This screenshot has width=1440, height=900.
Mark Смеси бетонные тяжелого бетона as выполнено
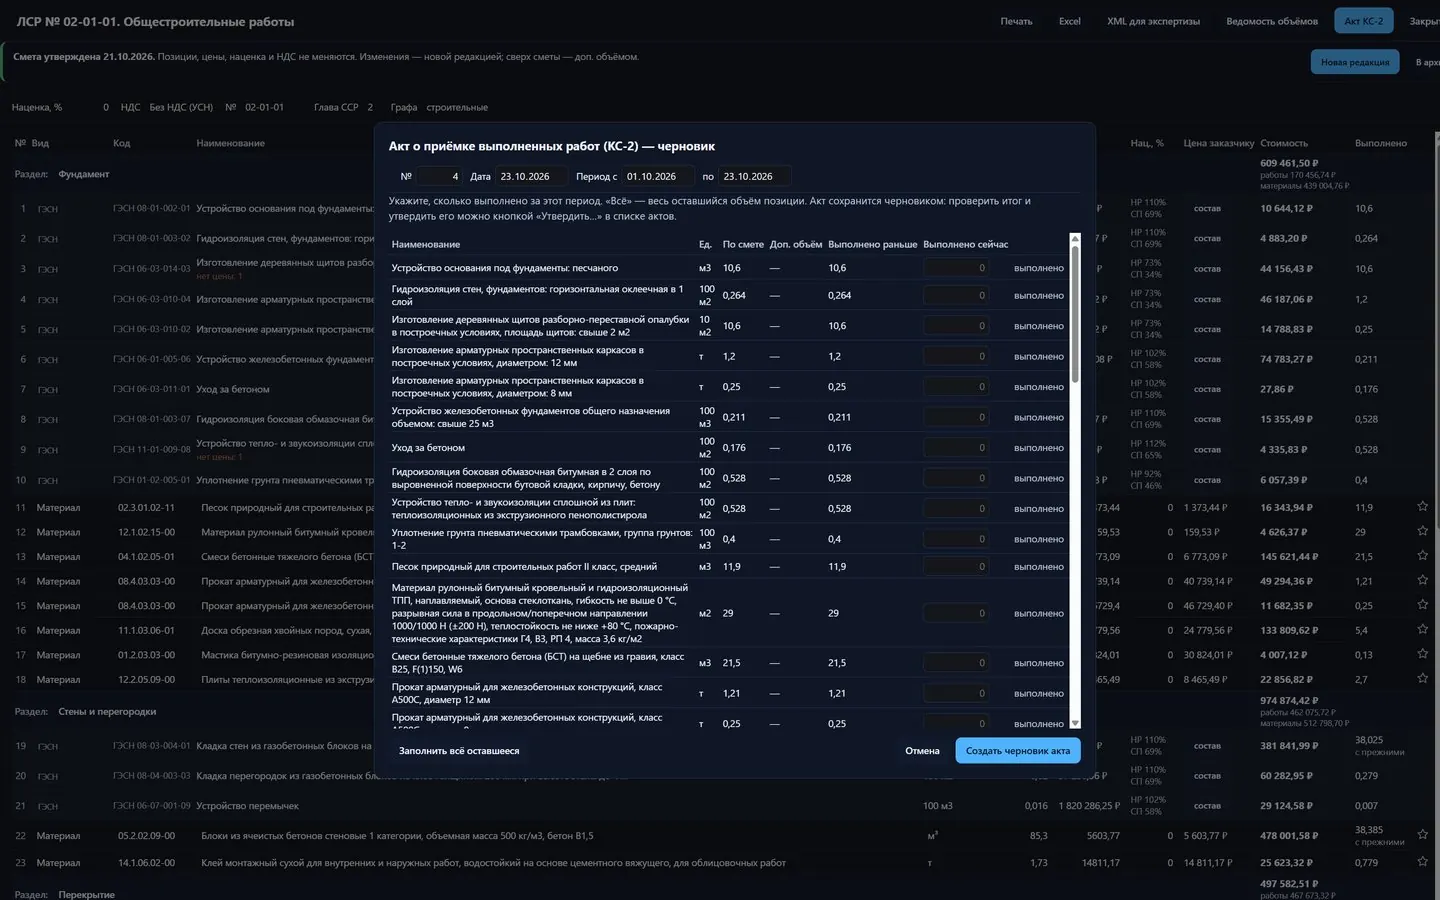point(1038,663)
